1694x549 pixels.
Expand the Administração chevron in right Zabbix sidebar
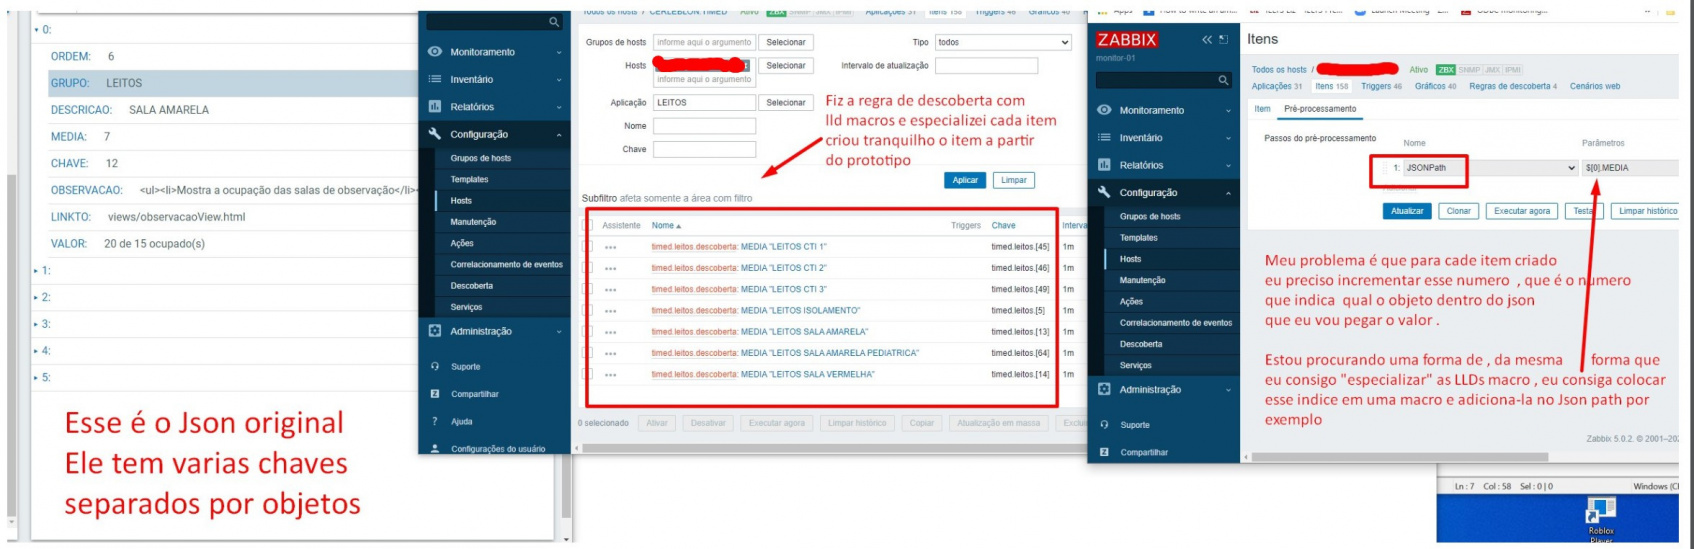1228,390
